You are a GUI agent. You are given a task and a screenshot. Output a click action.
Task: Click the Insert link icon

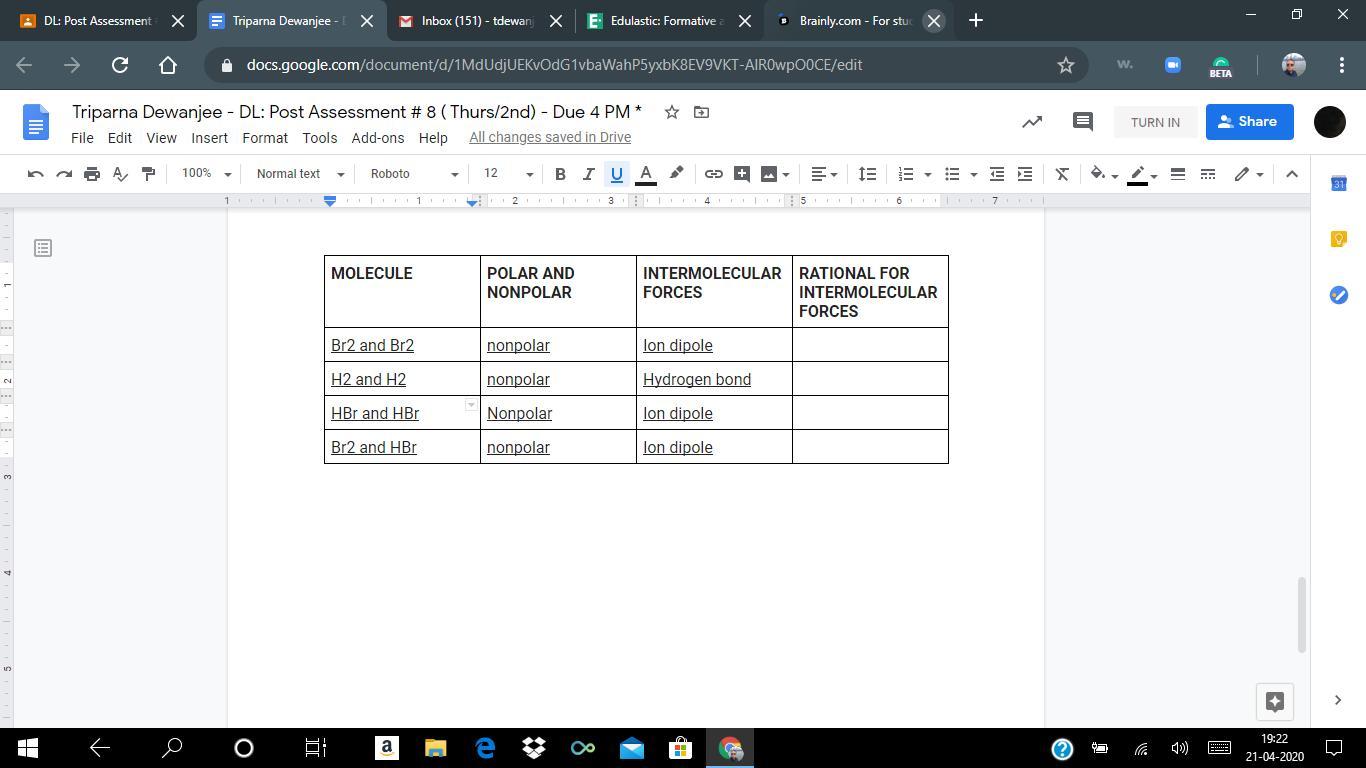(713, 174)
